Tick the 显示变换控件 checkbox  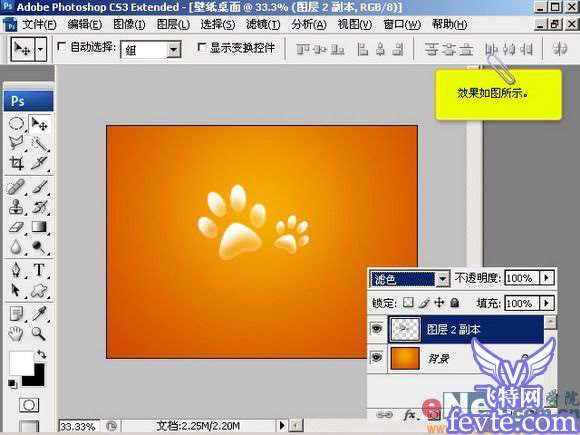(202, 47)
